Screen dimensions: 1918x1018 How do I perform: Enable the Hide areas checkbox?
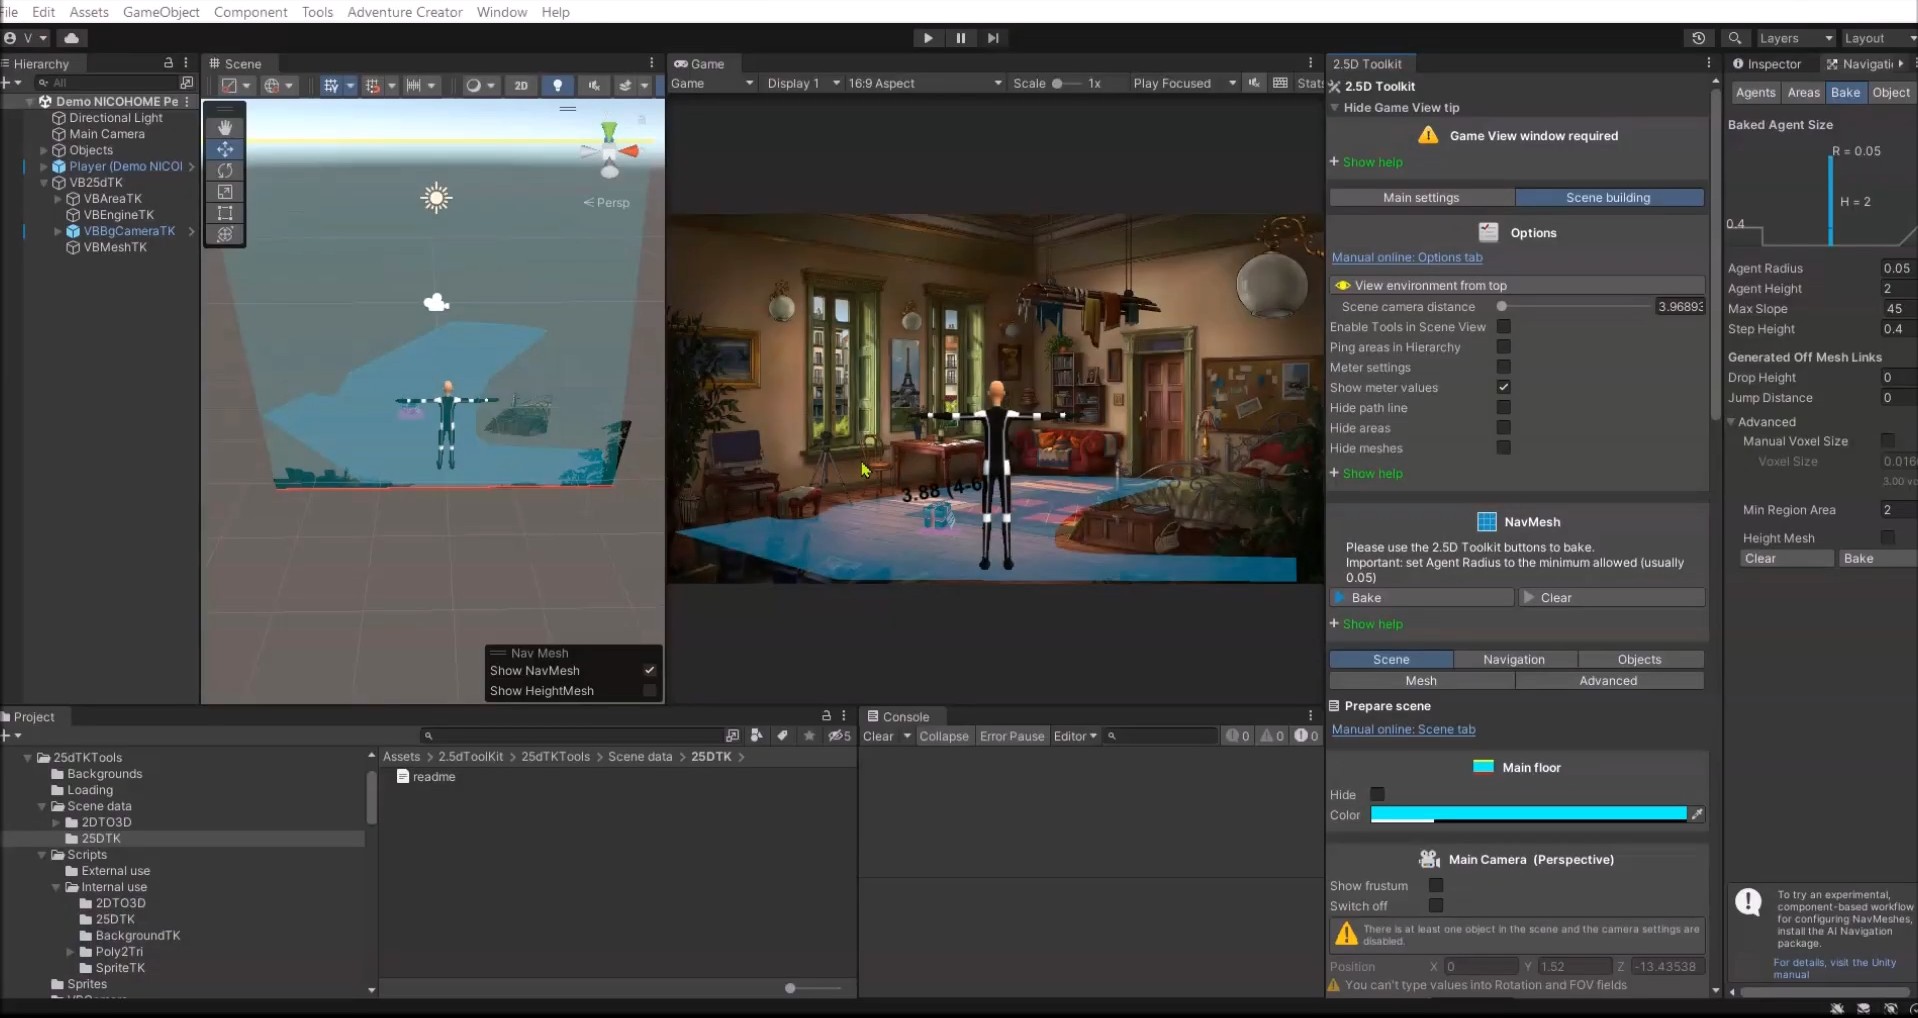pyautogui.click(x=1503, y=428)
